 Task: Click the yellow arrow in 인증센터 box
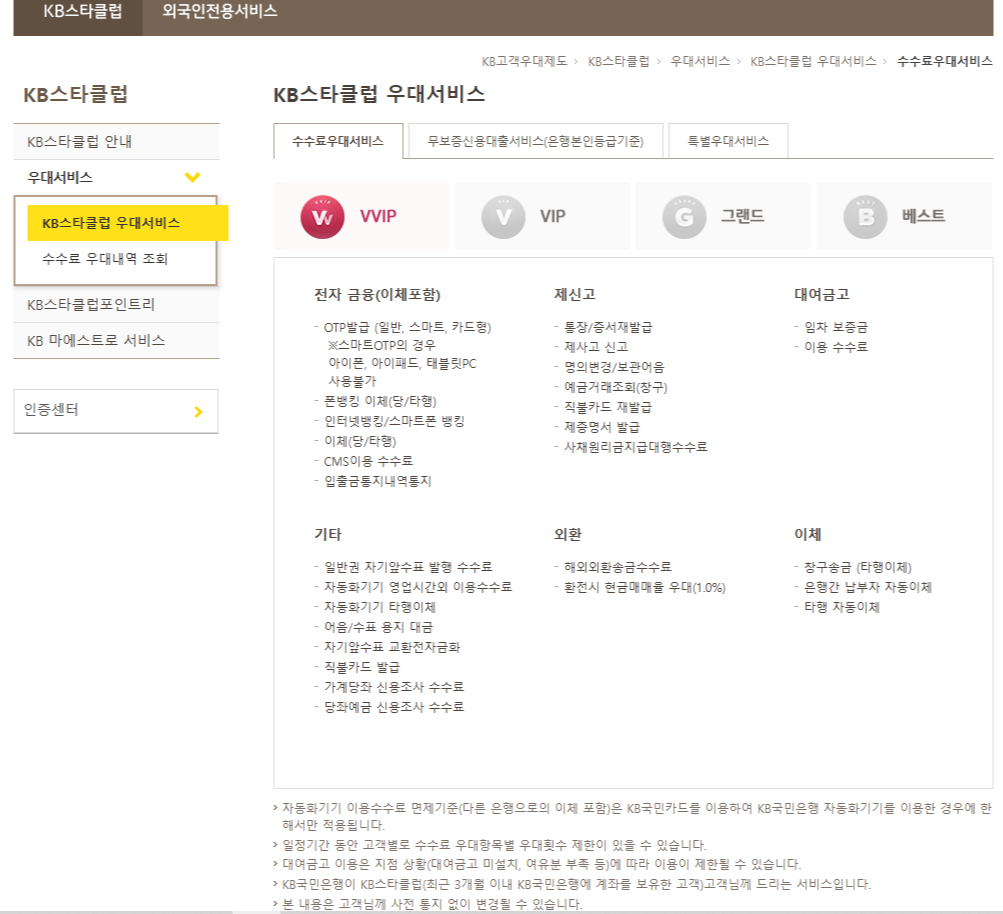click(198, 412)
